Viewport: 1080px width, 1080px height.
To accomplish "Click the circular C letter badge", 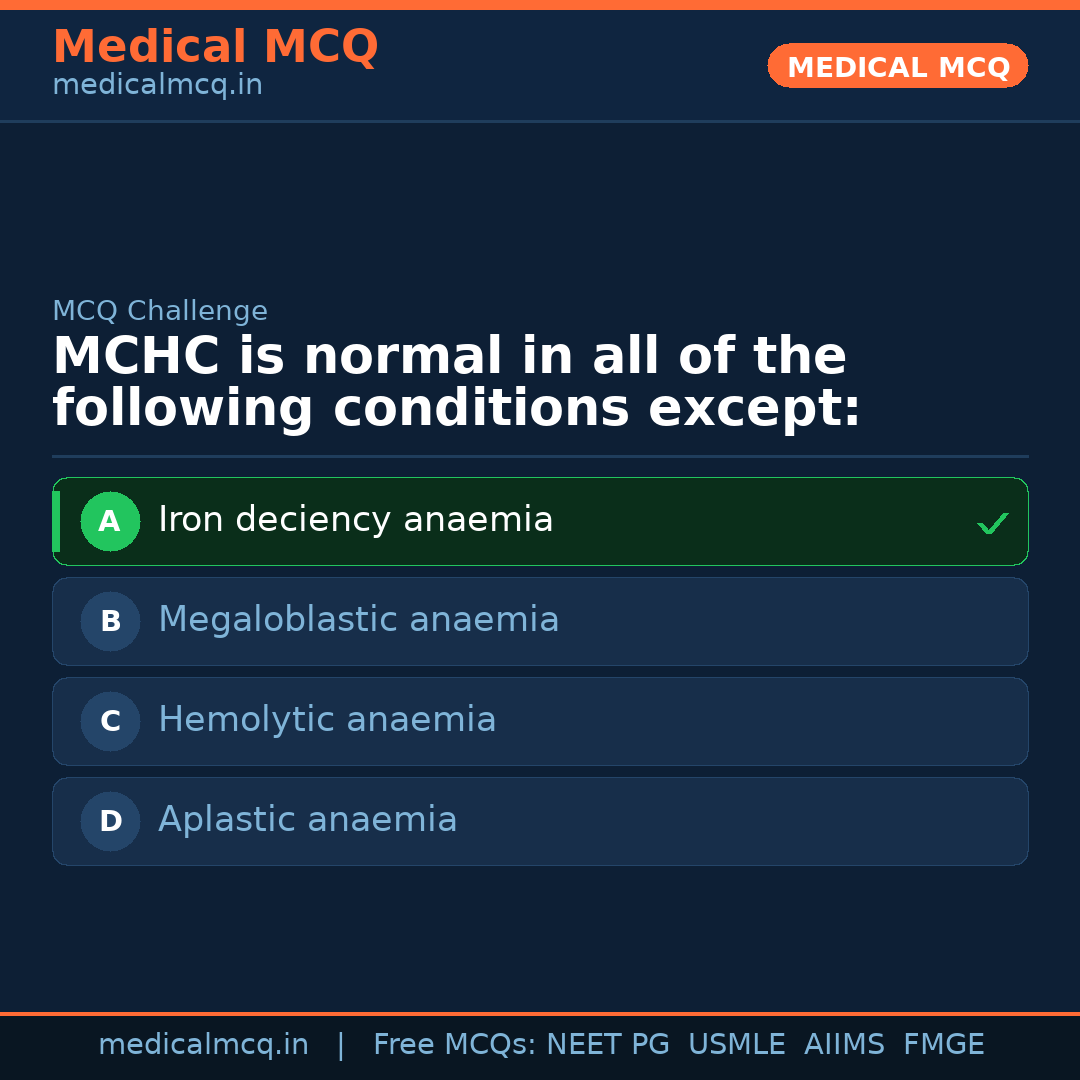I will pyautogui.click(x=110, y=721).
